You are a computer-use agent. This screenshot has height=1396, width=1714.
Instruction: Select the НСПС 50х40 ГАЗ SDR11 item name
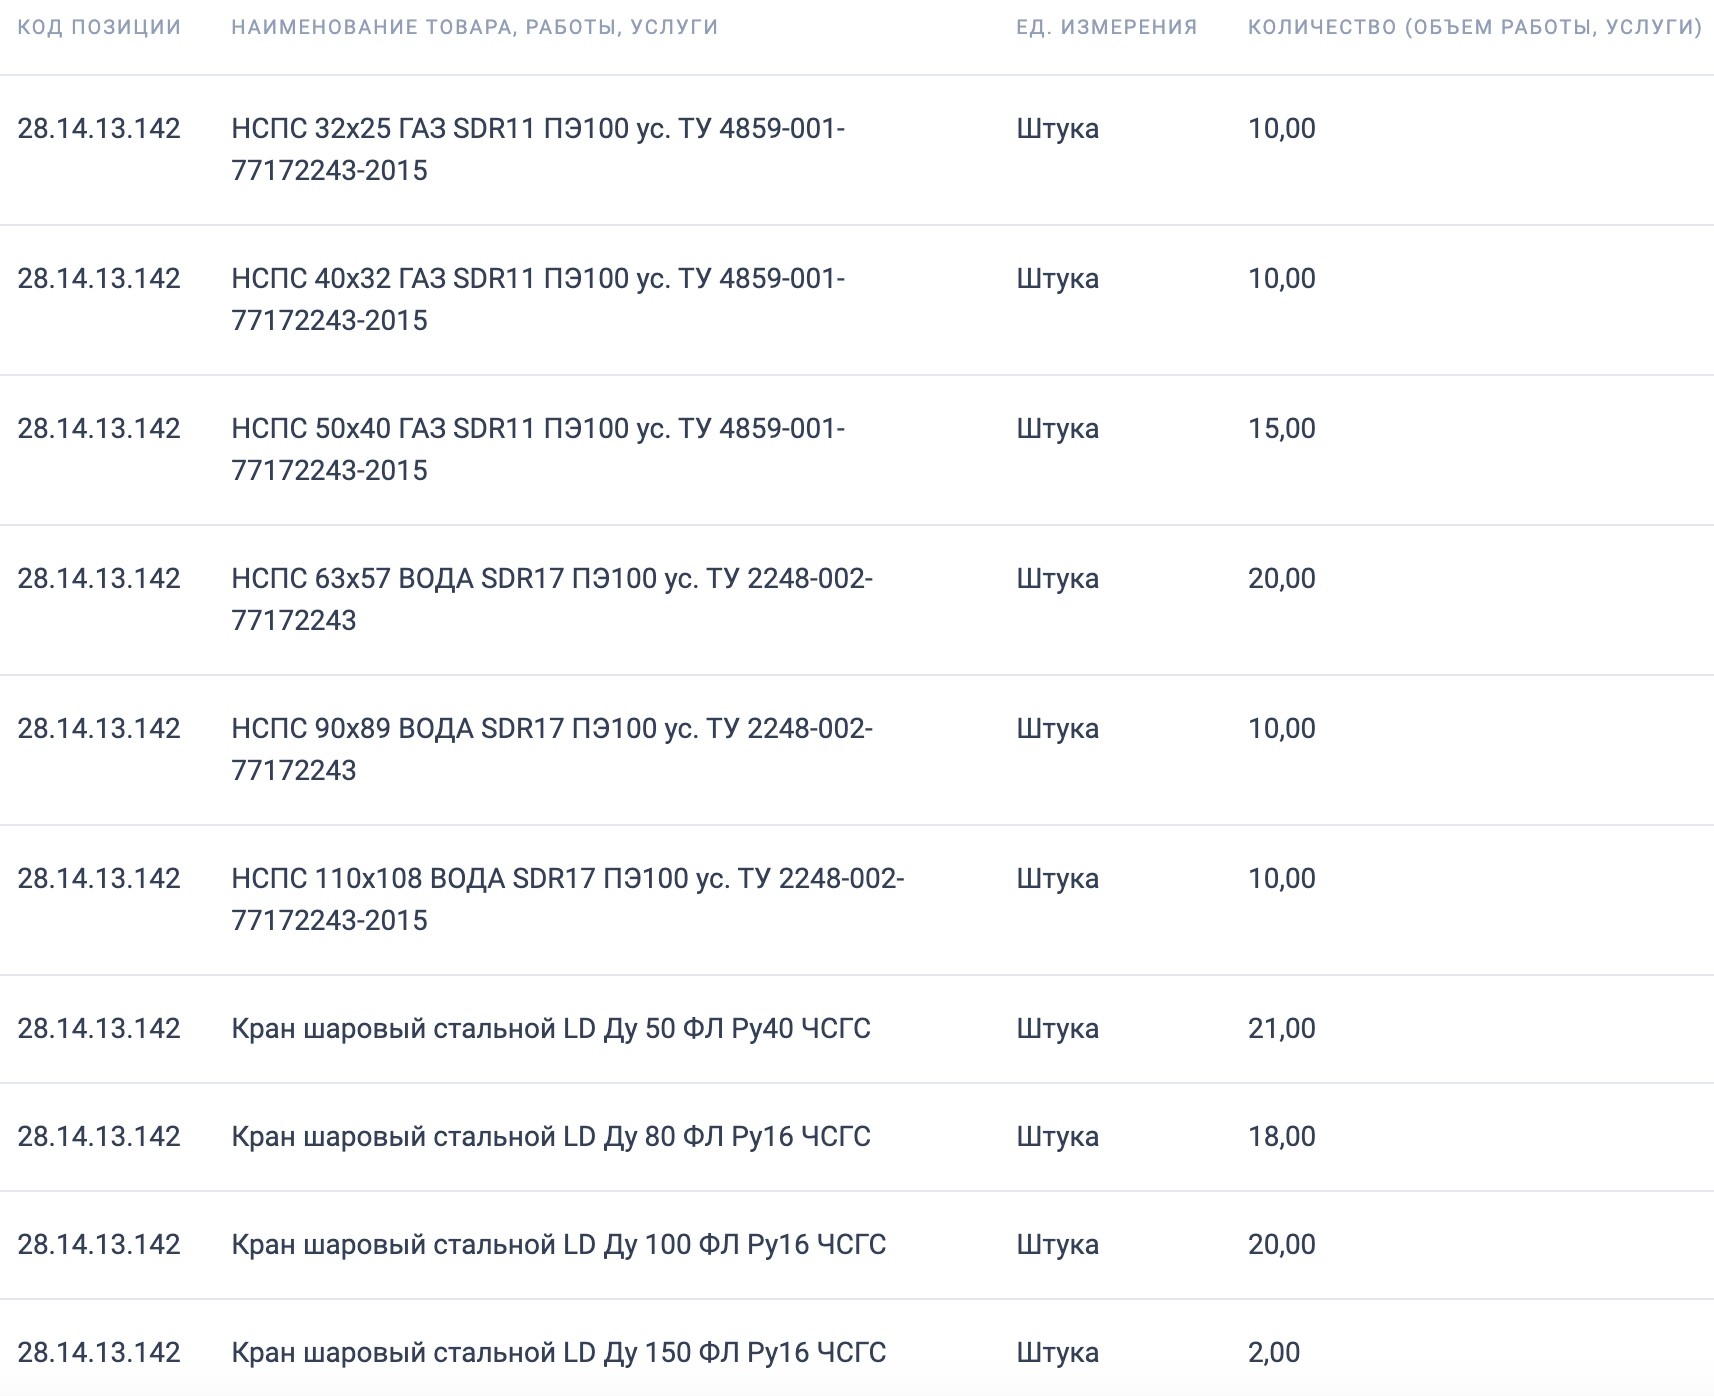pyautogui.click(x=538, y=449)
